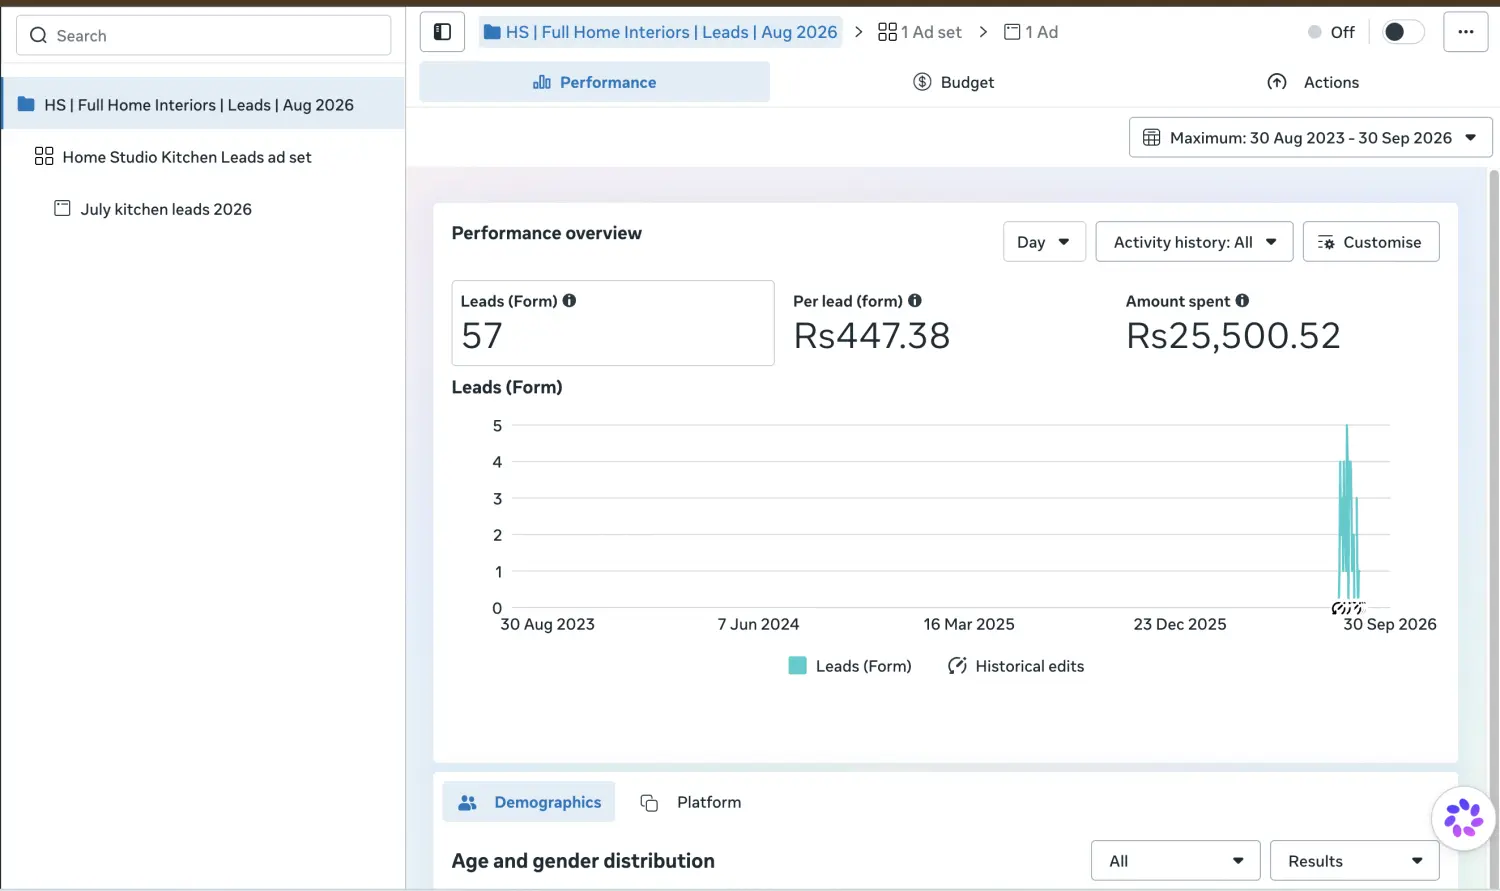The image size is (1500, 891).
Task: Click the Per lead (form) Rs447.38 metric
Action: pyautogui.click(x=872, y=323)
